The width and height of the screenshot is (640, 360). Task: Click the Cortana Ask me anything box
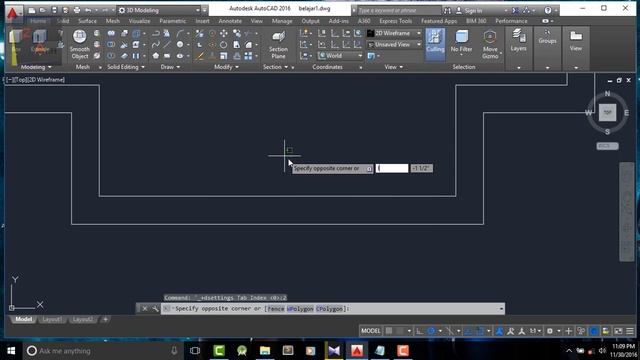(x=102, y=351)
